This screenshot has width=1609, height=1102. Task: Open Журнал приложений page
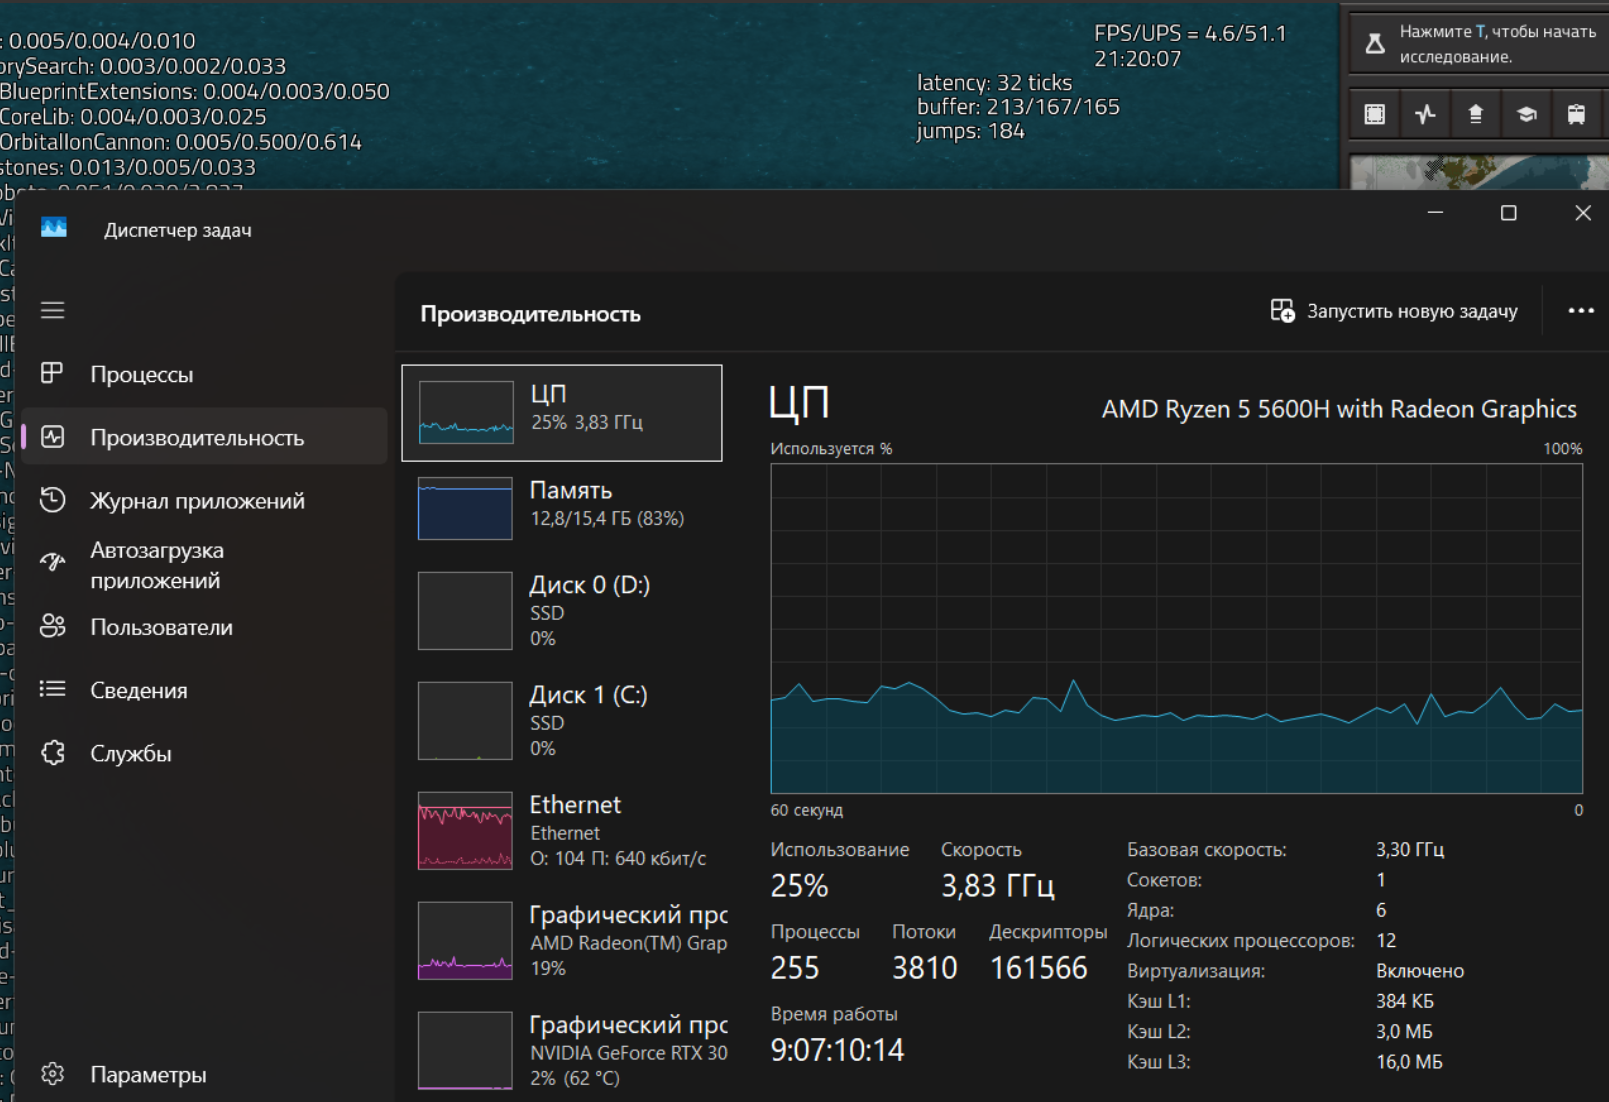tap(204, 500)
